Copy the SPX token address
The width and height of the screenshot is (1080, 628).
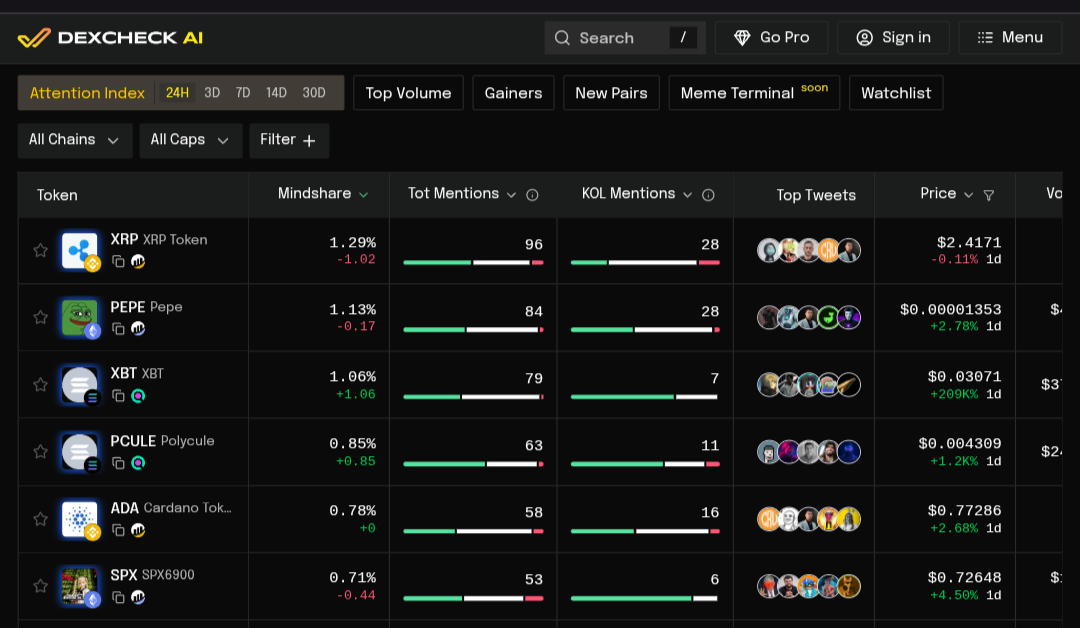pyautogui.click(x=118, y=597)
